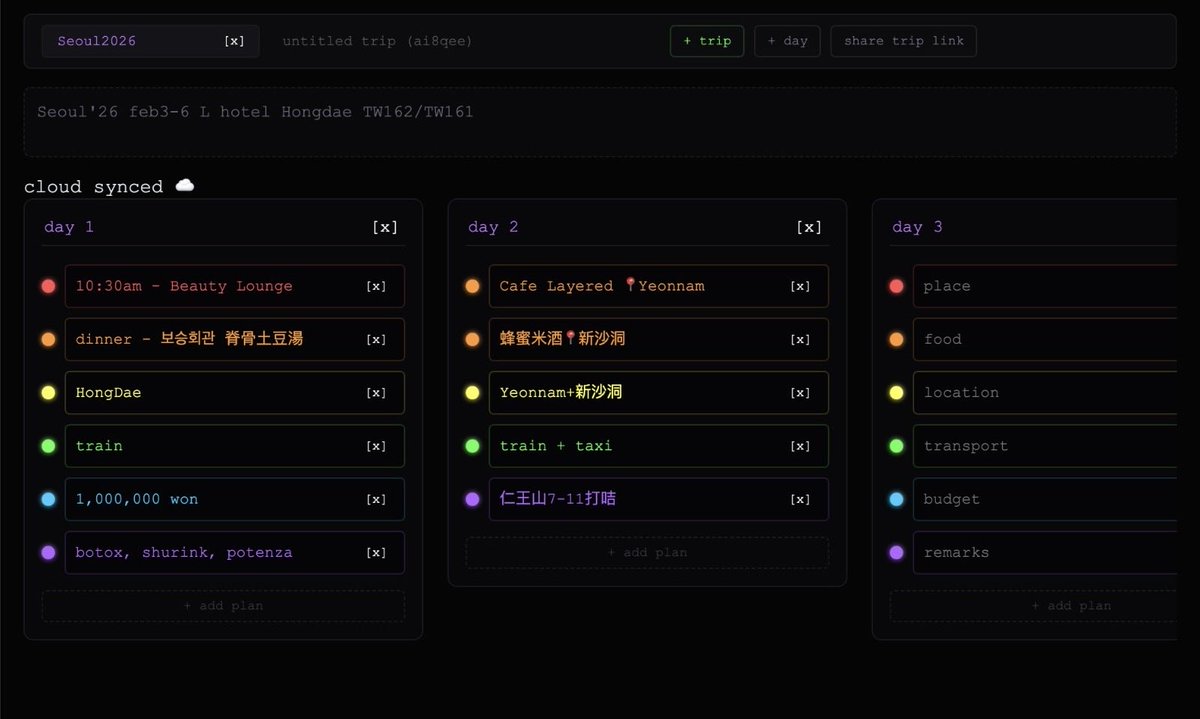1200x719 pixels.
Task: Click the share trip link button
Action: pos(903,41)
